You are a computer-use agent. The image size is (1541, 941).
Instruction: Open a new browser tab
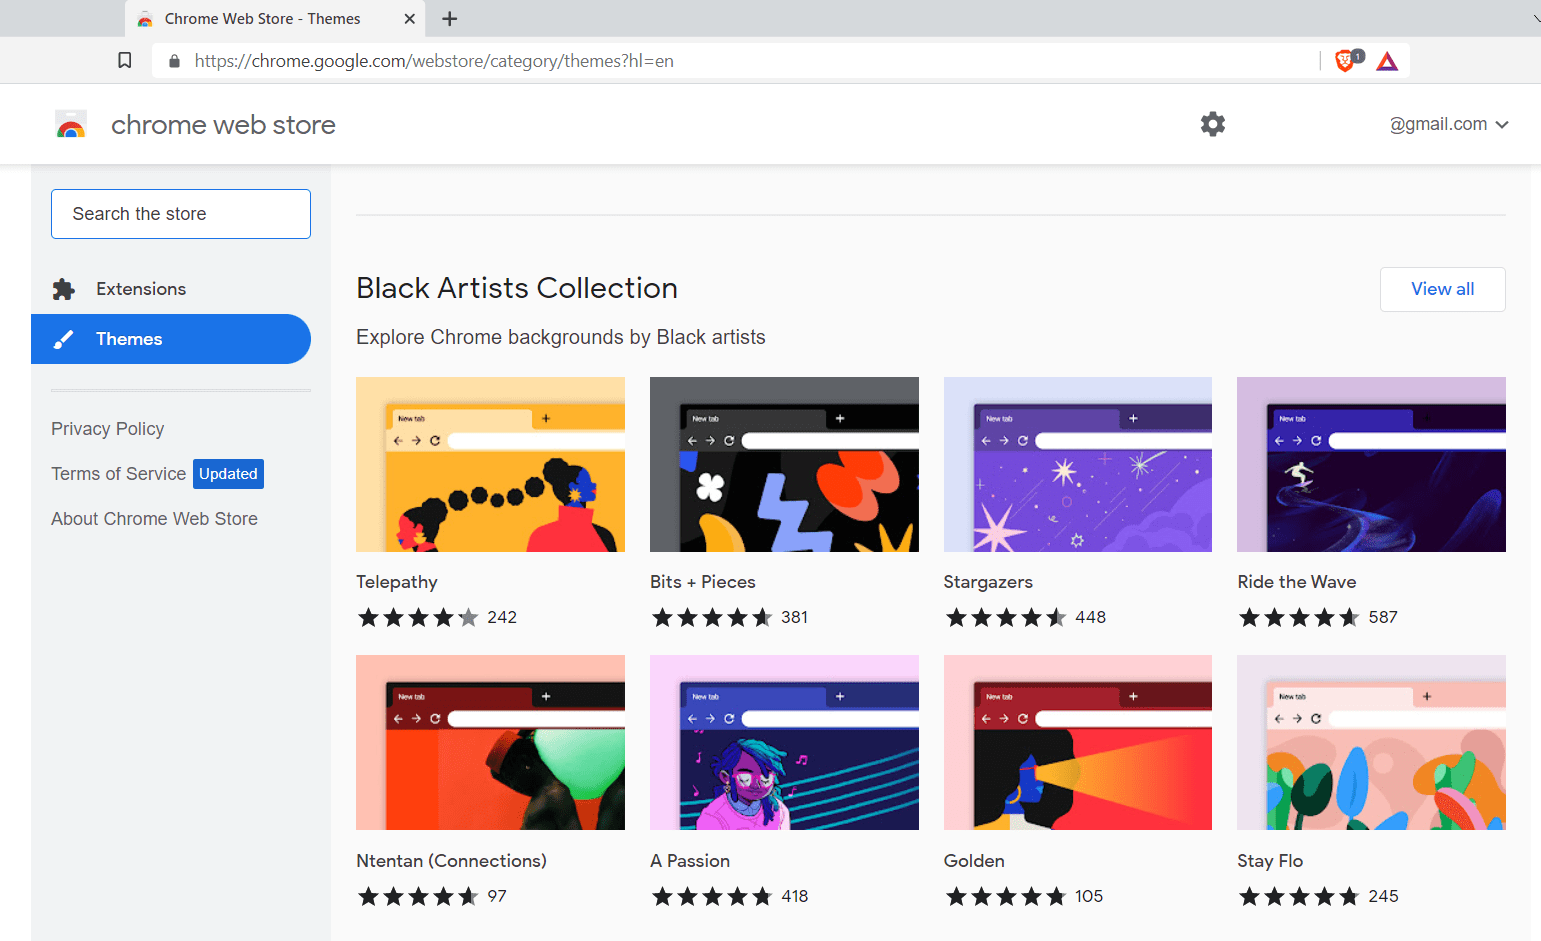coord(449,18)
